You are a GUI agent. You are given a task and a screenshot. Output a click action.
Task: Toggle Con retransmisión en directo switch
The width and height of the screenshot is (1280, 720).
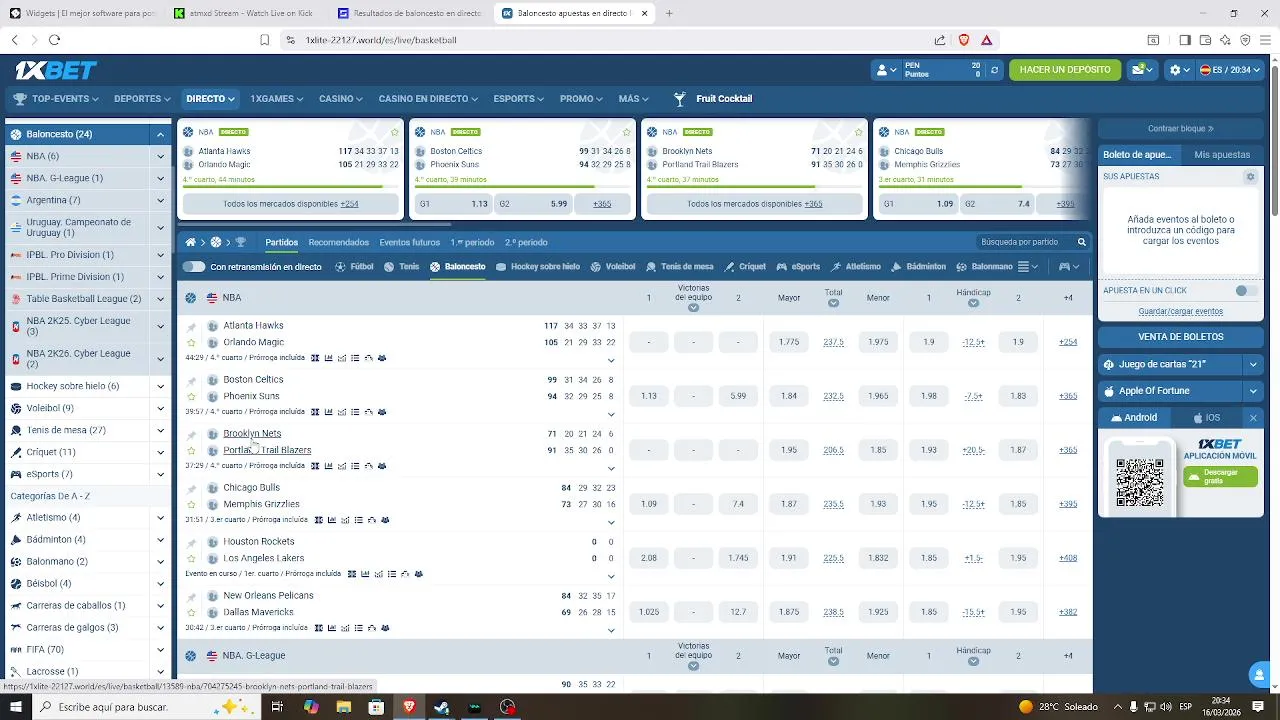coord(193,267)
